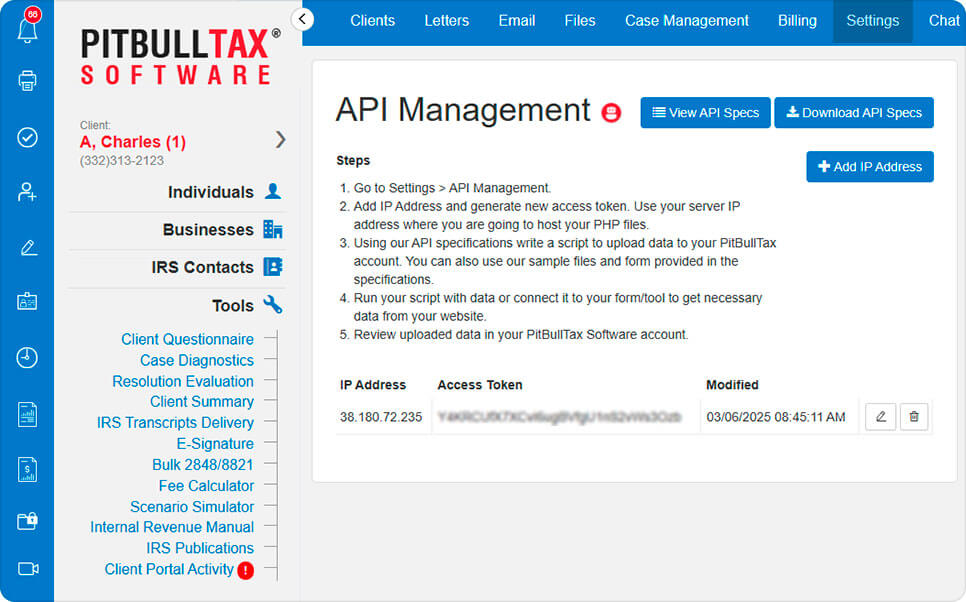This screenshot has height=602, width=966.
Task: Open the Fee Calculator
Action: (206, 486)
